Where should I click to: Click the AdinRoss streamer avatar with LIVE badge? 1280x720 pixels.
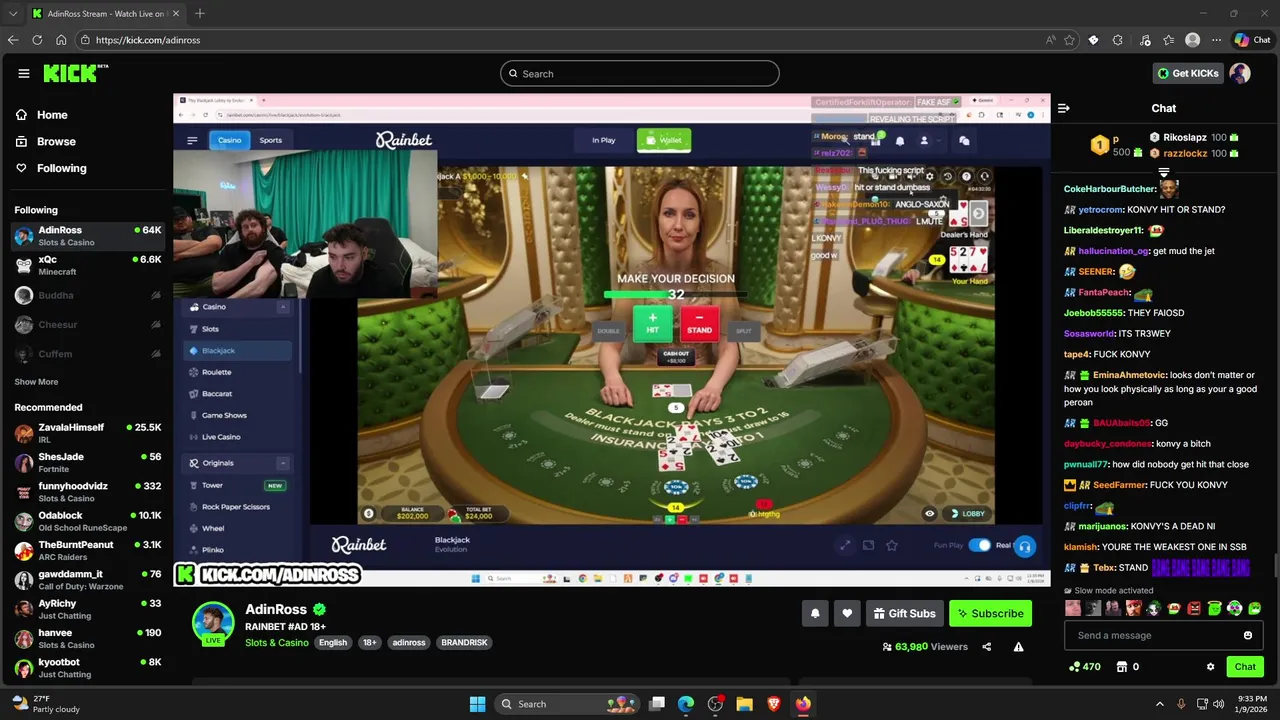tap(213, 624)
